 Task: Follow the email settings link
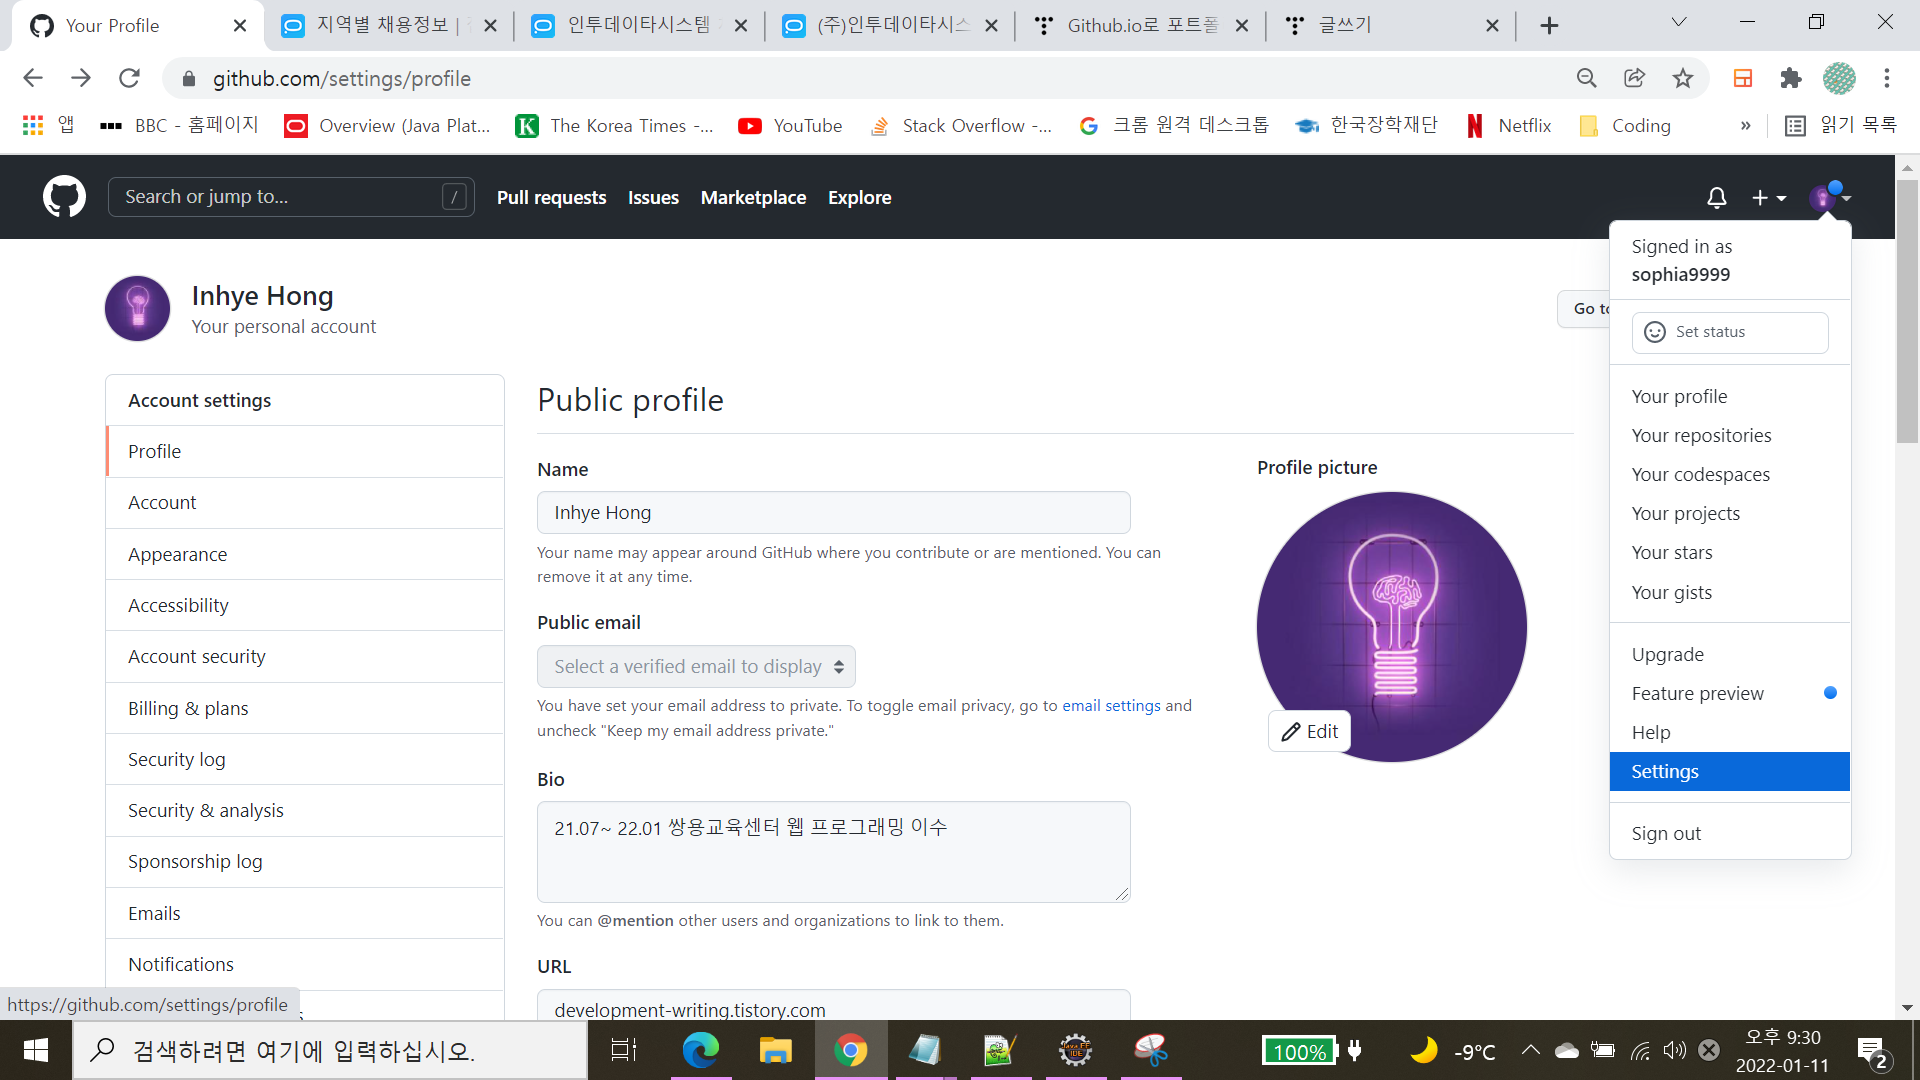click(x=1111, y=705)
